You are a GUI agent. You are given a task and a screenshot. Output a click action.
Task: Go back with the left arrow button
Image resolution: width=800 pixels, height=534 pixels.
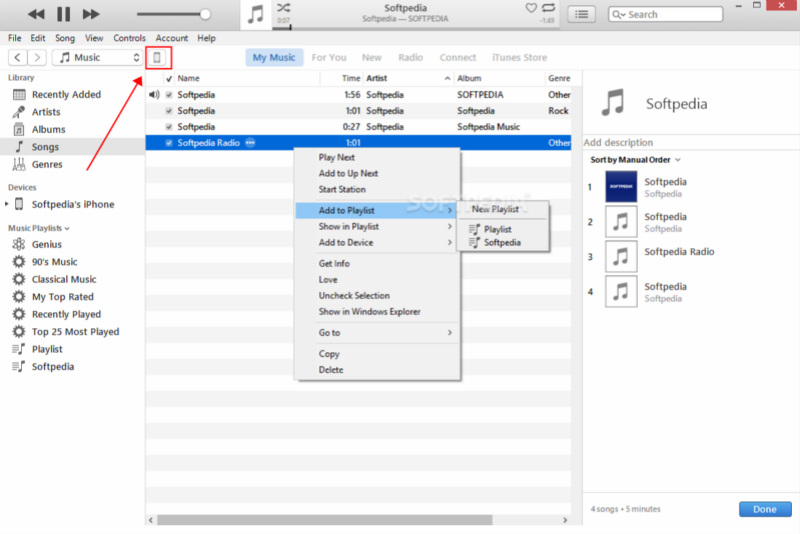(18, 58)
